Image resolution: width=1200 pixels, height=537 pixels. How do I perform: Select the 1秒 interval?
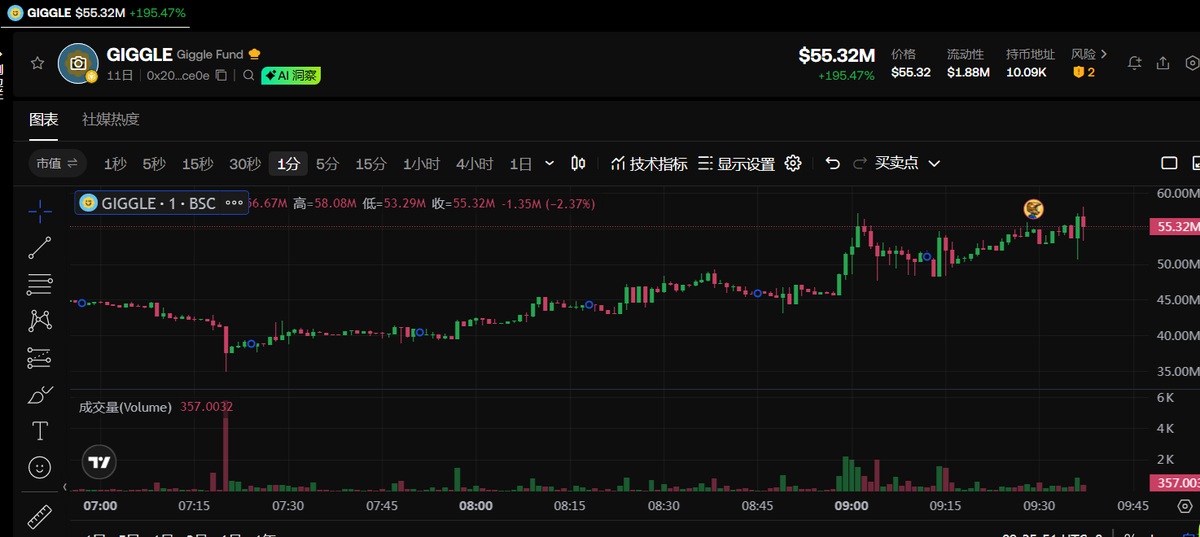click(115, 164)
